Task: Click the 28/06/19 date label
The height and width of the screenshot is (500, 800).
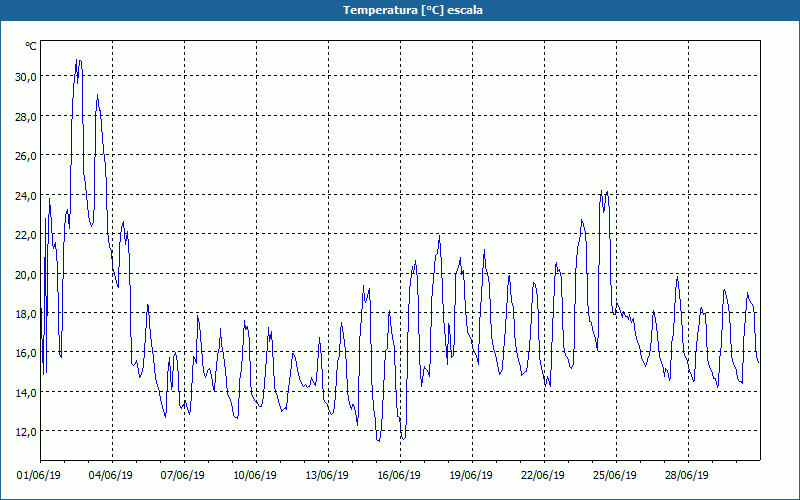Action: [x=687, y=476]
